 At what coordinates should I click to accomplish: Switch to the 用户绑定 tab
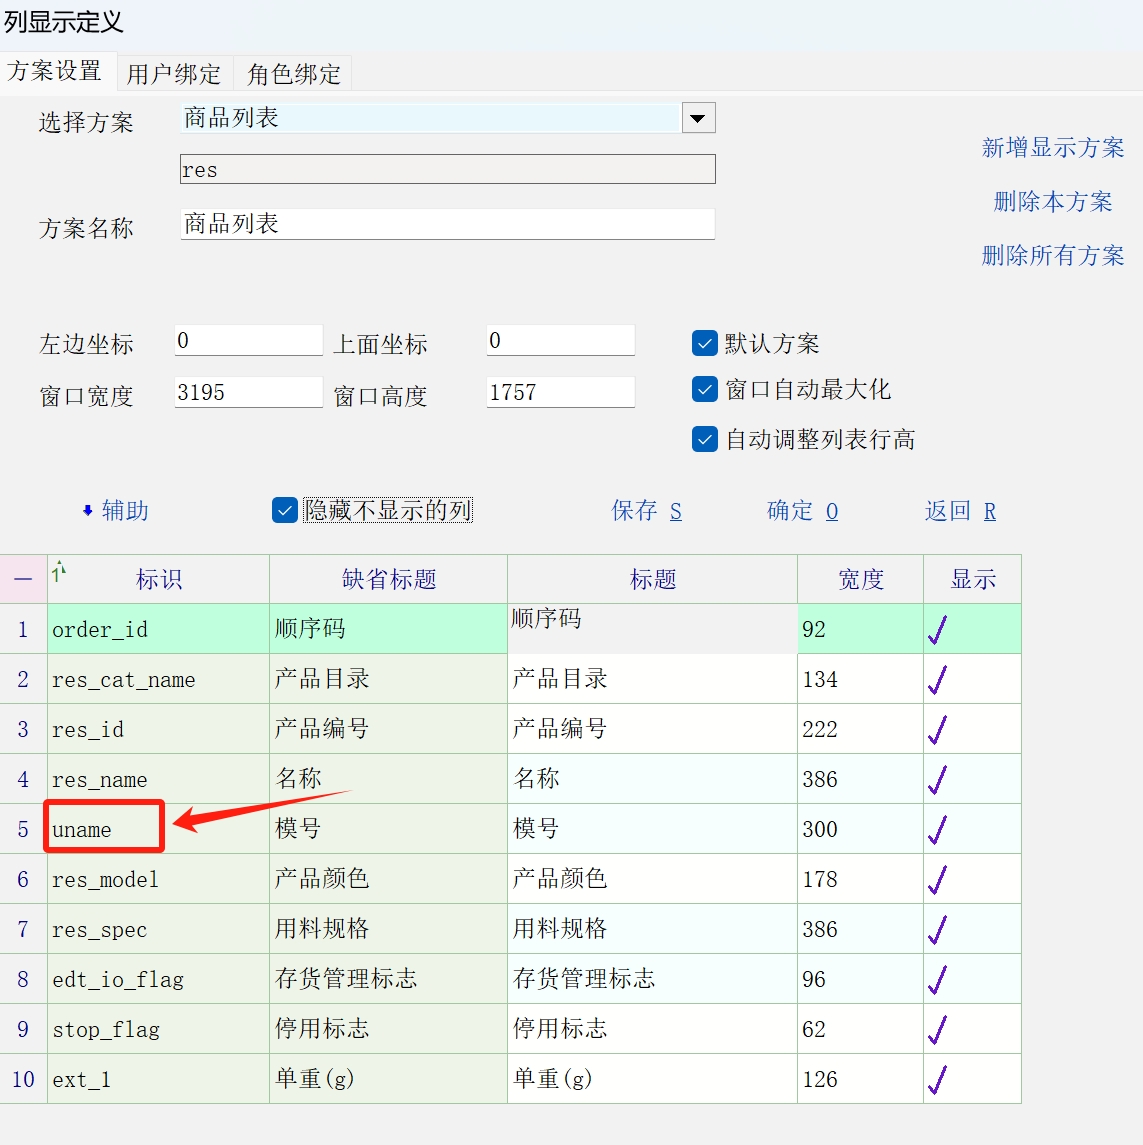coord(174,74)
